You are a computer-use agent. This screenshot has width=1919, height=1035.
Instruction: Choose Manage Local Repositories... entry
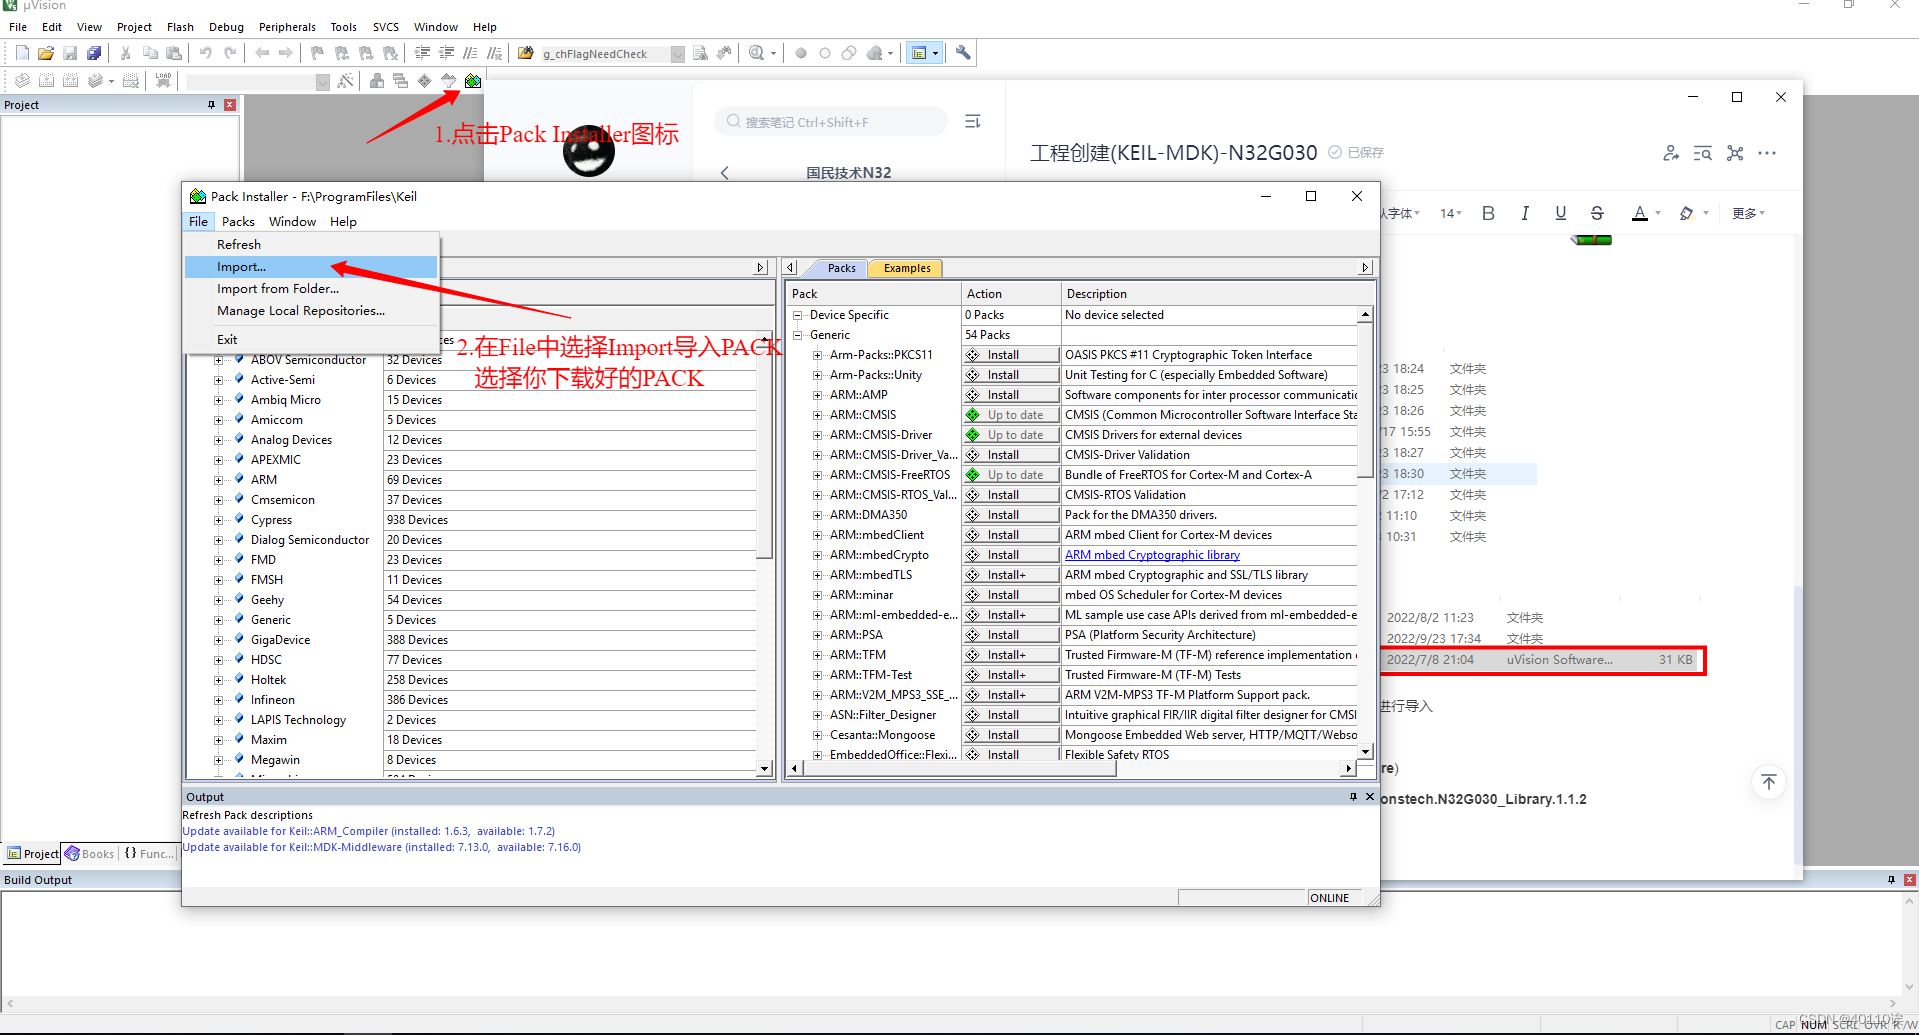tap(311, 311)
